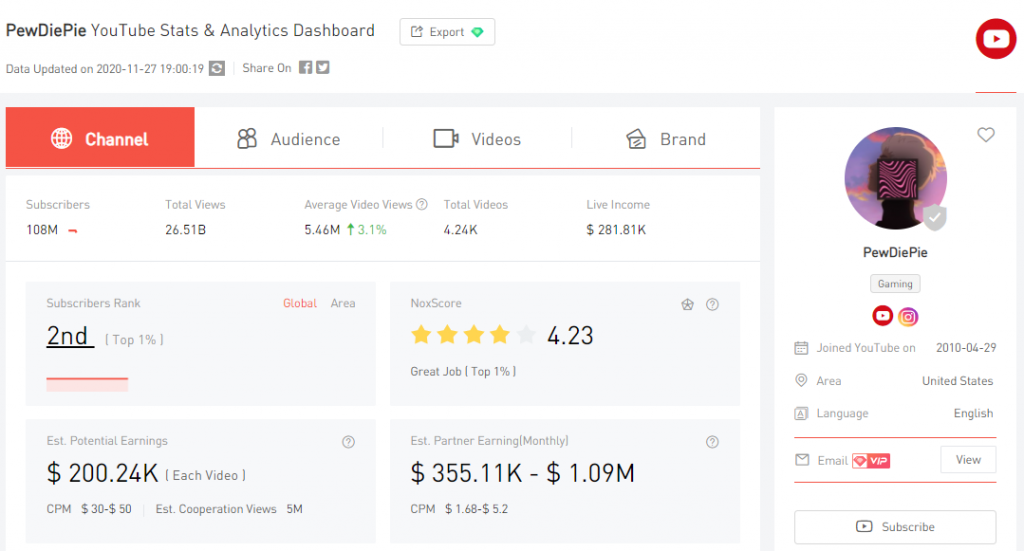
Task: Click the language icon beside Language
Action: (x=801, y=413)
